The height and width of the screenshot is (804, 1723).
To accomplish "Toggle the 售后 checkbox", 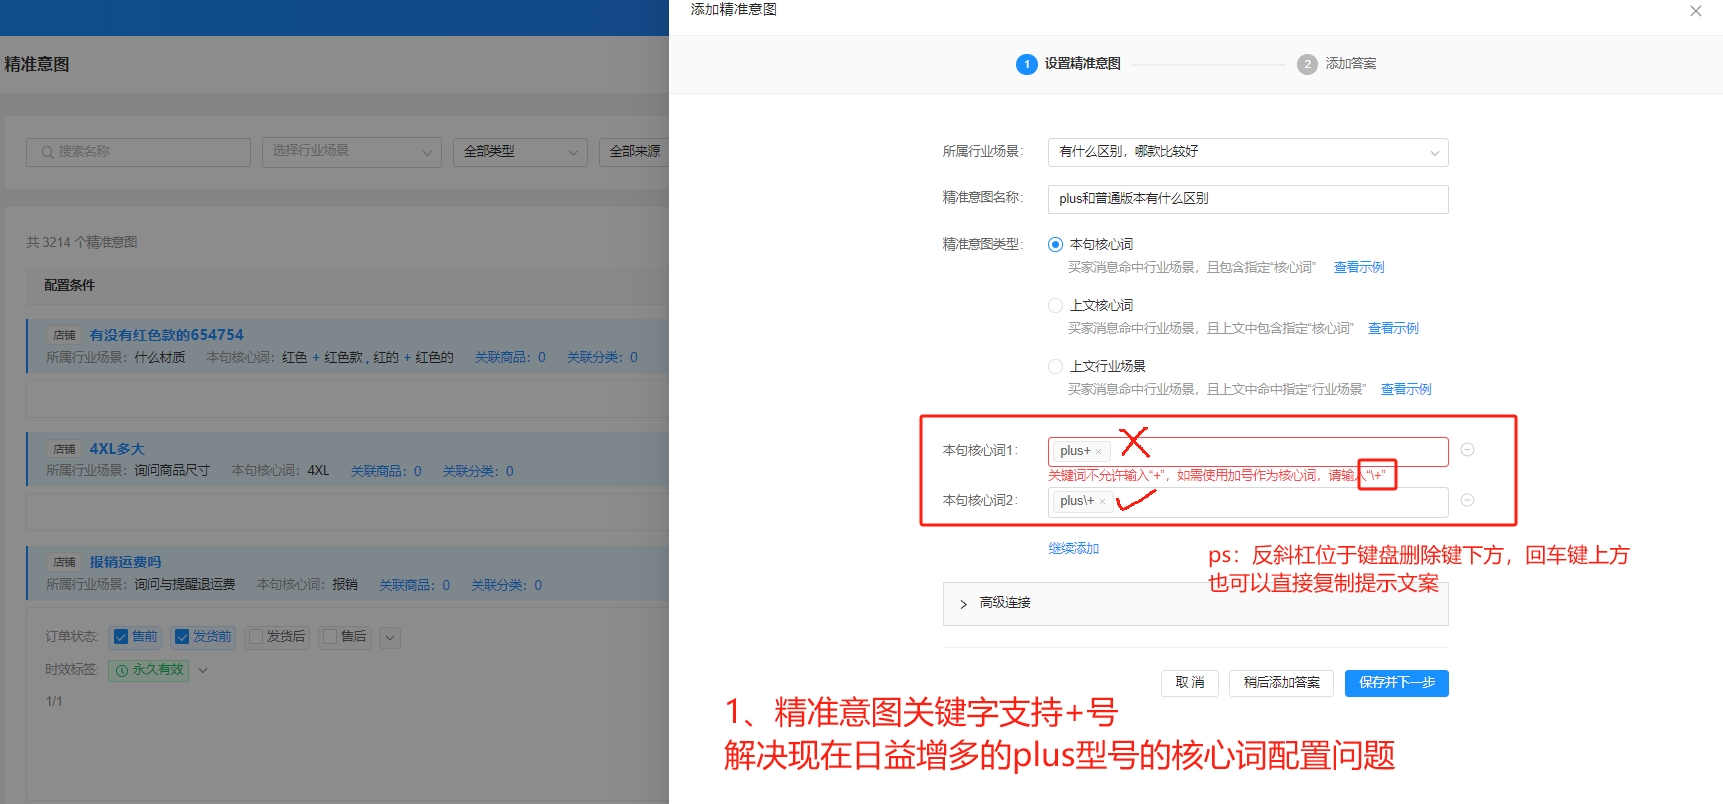I will [x=330, y=637].
